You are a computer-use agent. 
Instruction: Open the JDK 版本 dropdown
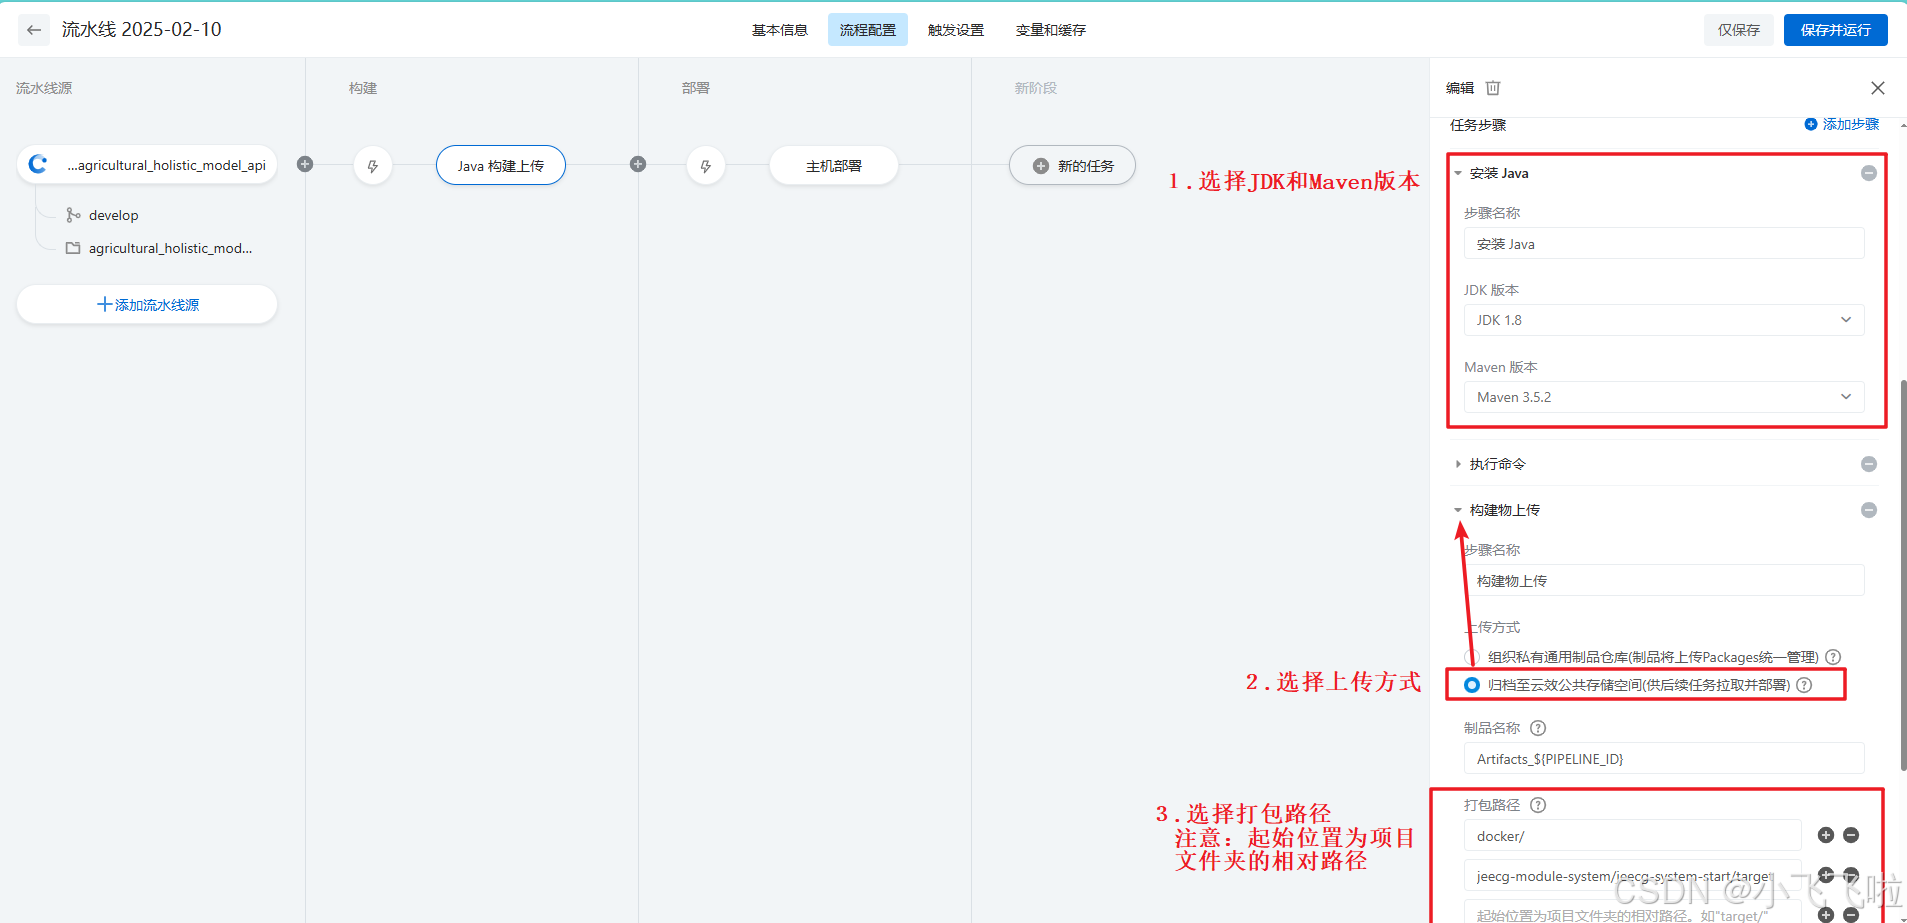pos(1664,320)
